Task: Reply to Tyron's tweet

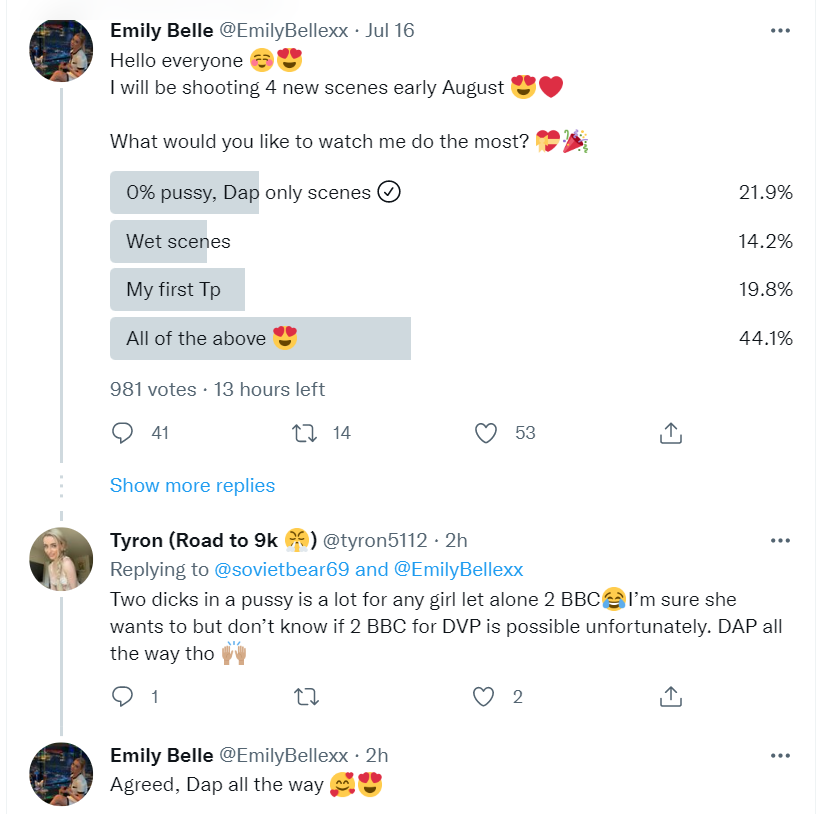Action: [x=123, y=697]
